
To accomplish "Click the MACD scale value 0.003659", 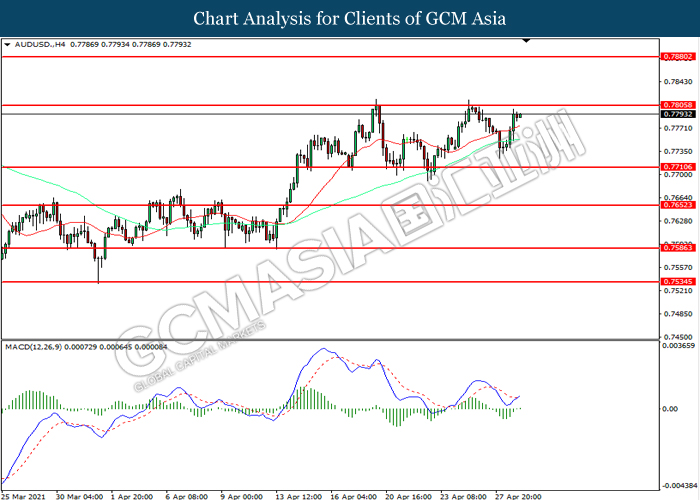I will click(678, 346).
